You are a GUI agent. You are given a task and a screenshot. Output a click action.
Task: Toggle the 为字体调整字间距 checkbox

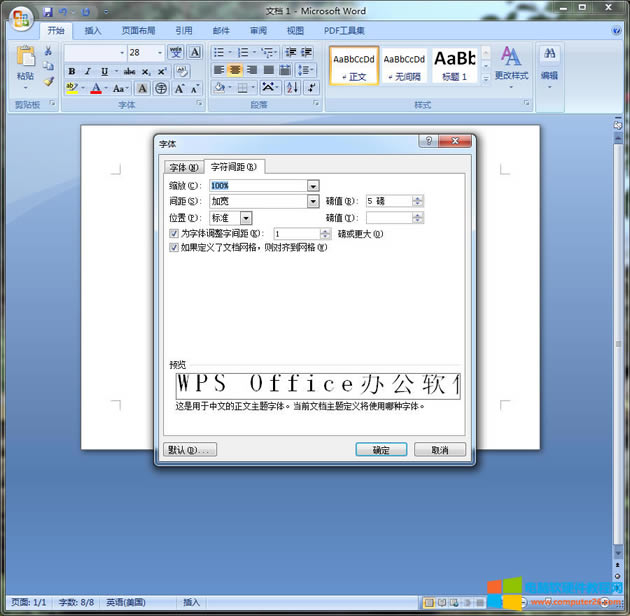tap(175, 233)
